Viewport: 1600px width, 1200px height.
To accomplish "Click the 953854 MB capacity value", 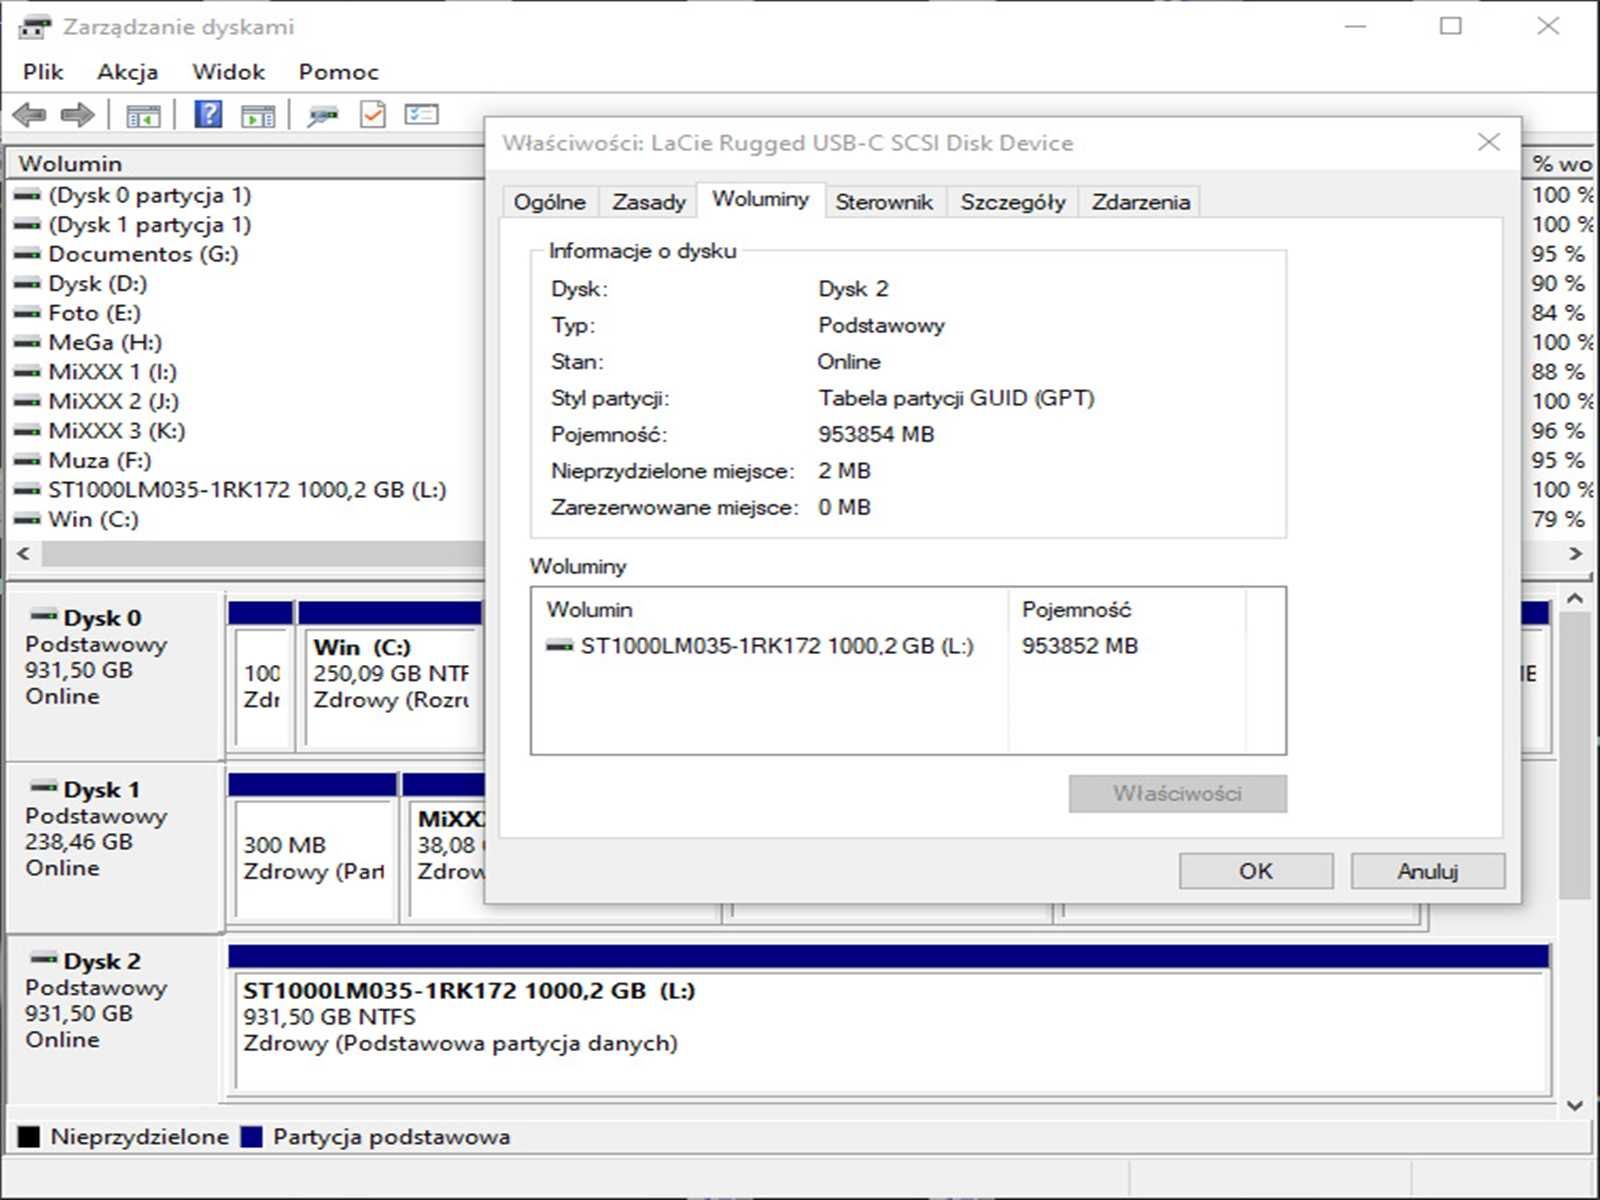I will click(876, 435).
